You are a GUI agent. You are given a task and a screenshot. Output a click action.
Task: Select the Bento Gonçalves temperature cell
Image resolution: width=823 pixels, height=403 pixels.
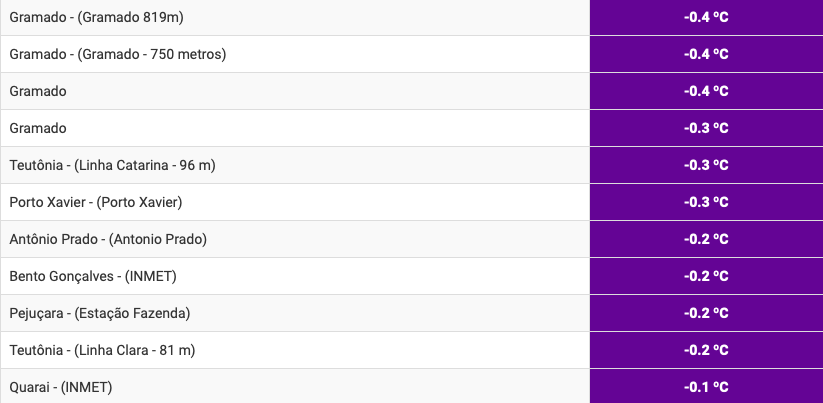tap(706, 276)
